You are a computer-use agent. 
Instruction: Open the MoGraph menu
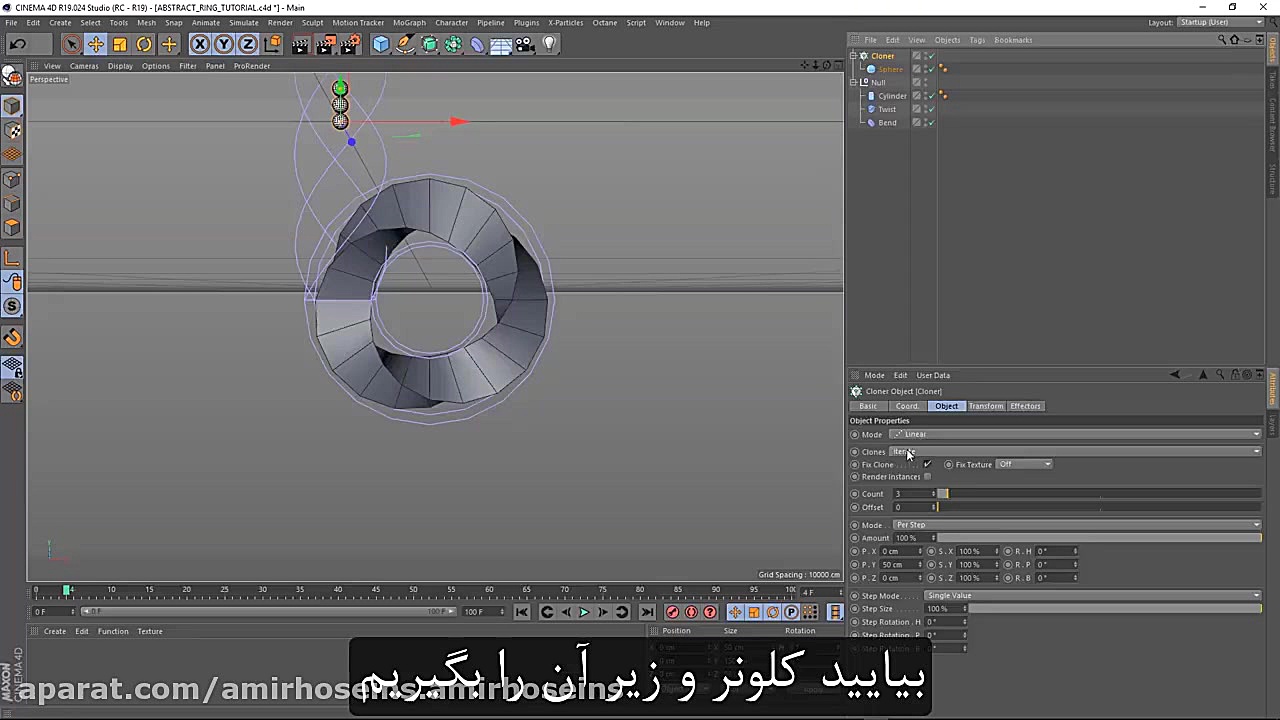point(409,23)
